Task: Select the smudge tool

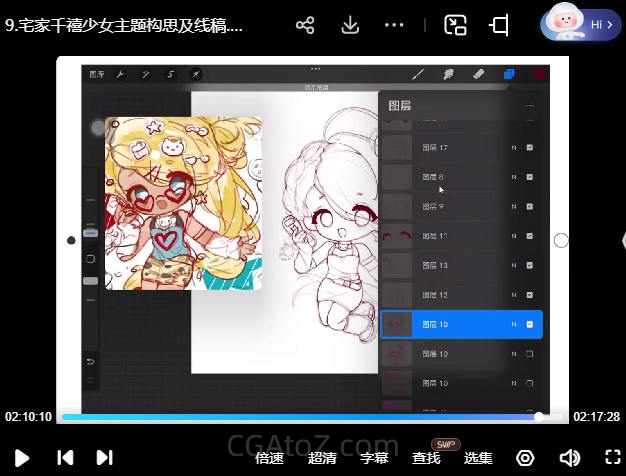Action: coord(448,74)
